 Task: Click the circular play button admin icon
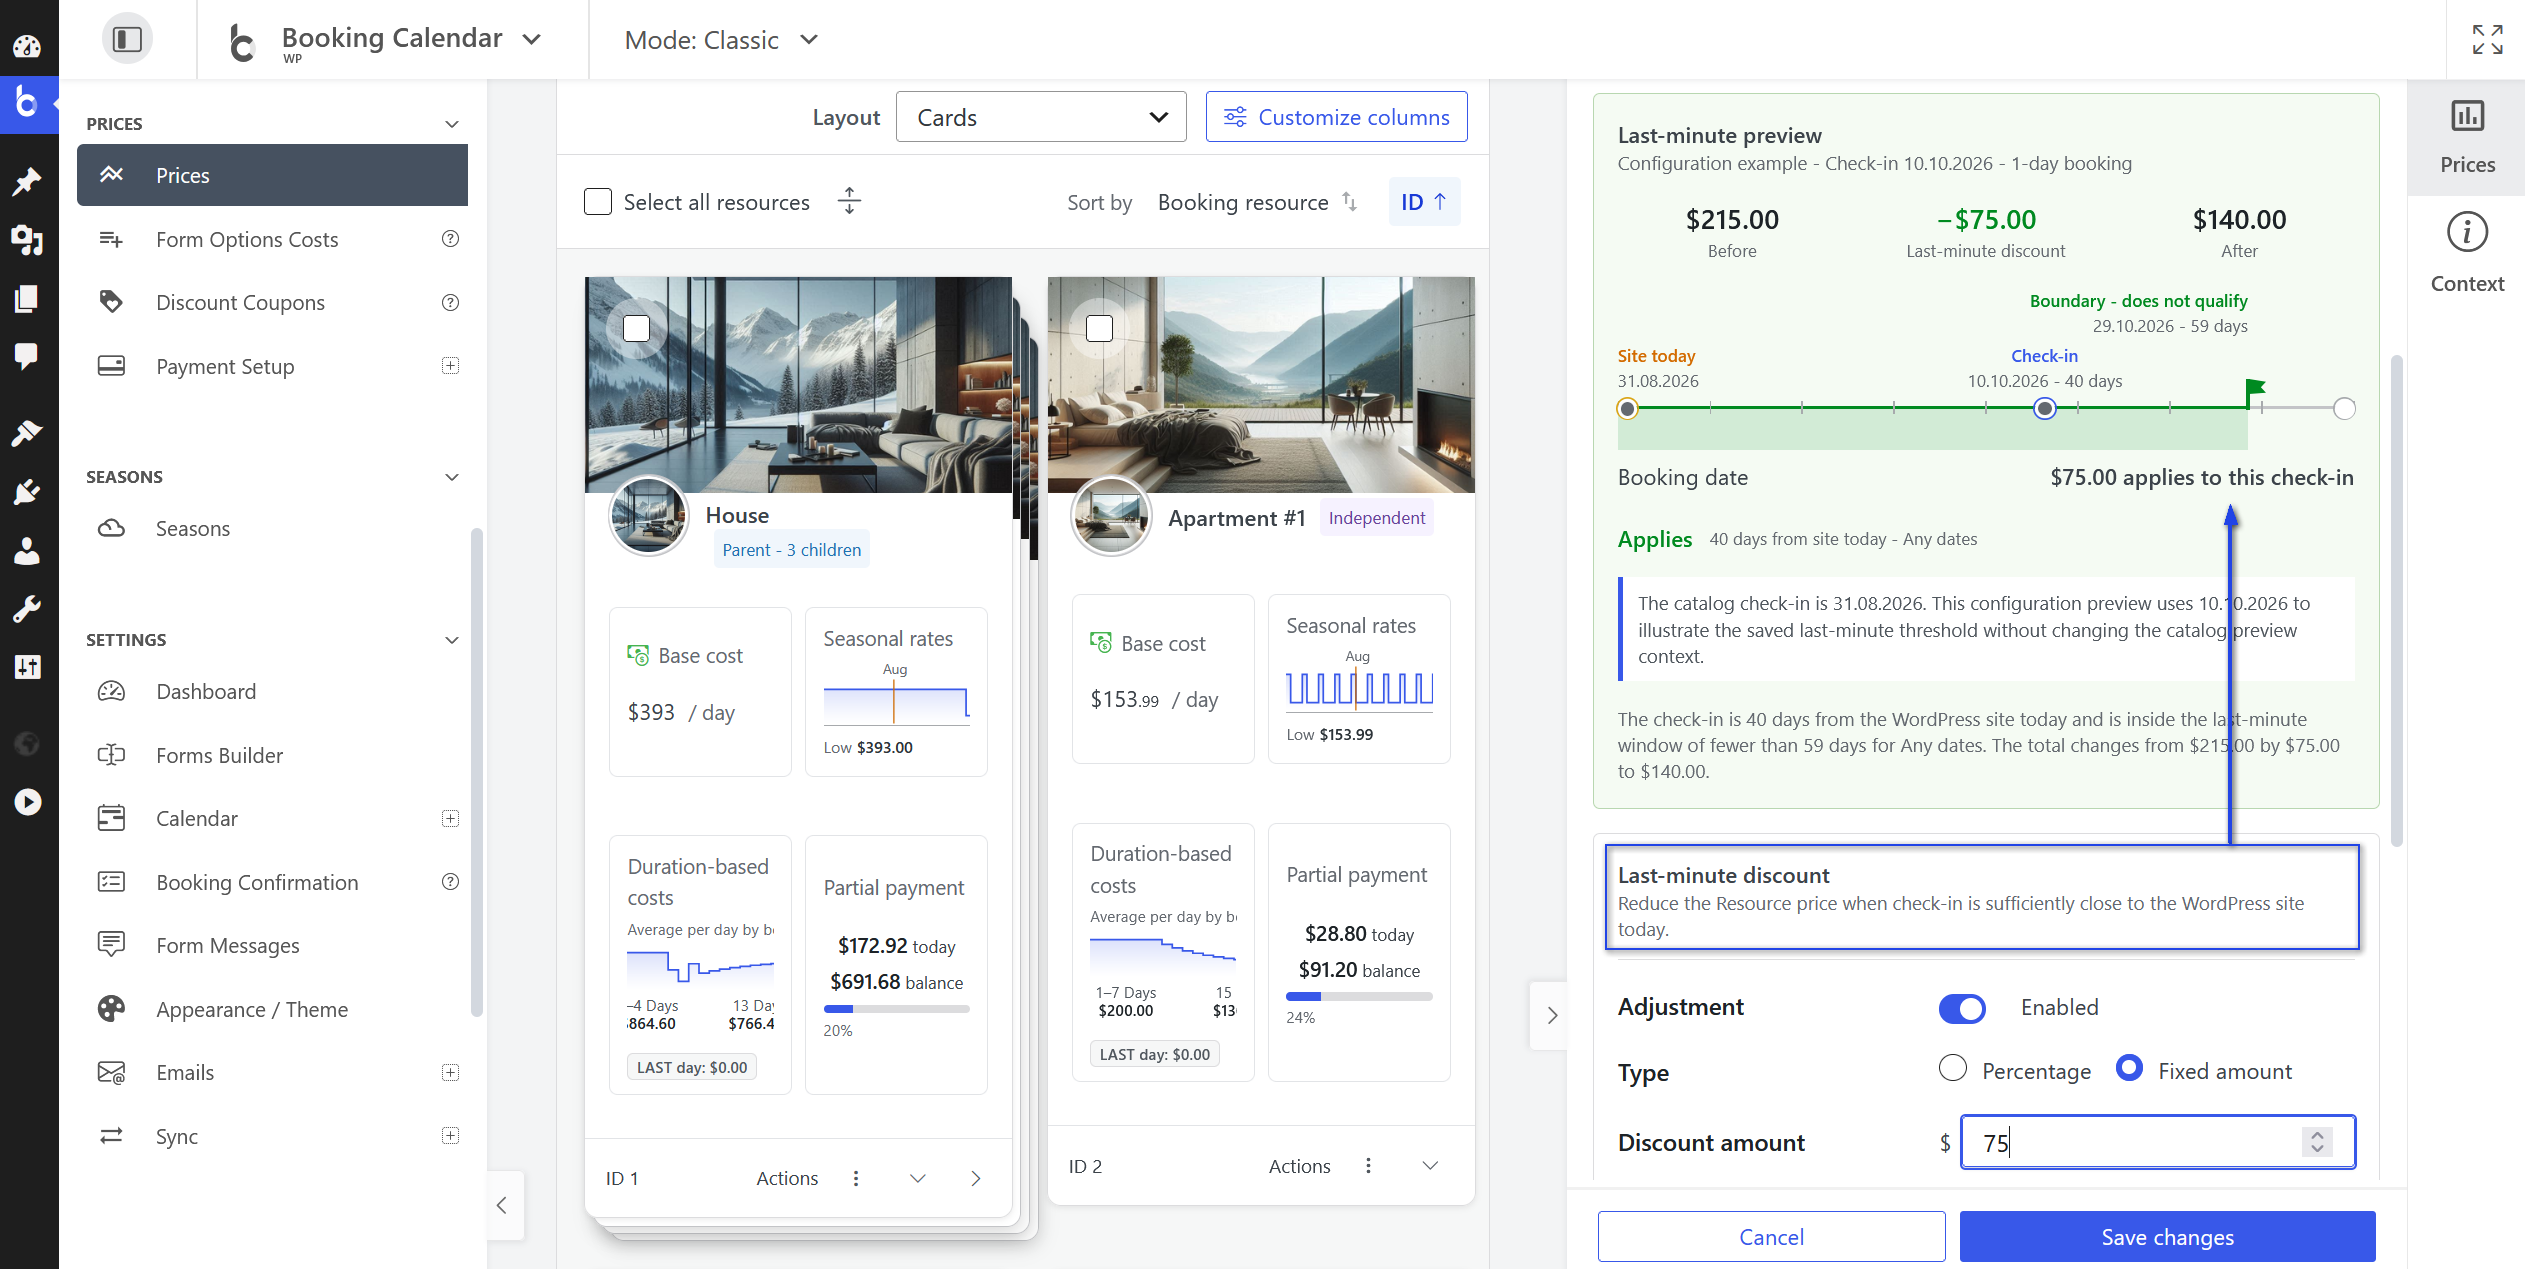27,802
